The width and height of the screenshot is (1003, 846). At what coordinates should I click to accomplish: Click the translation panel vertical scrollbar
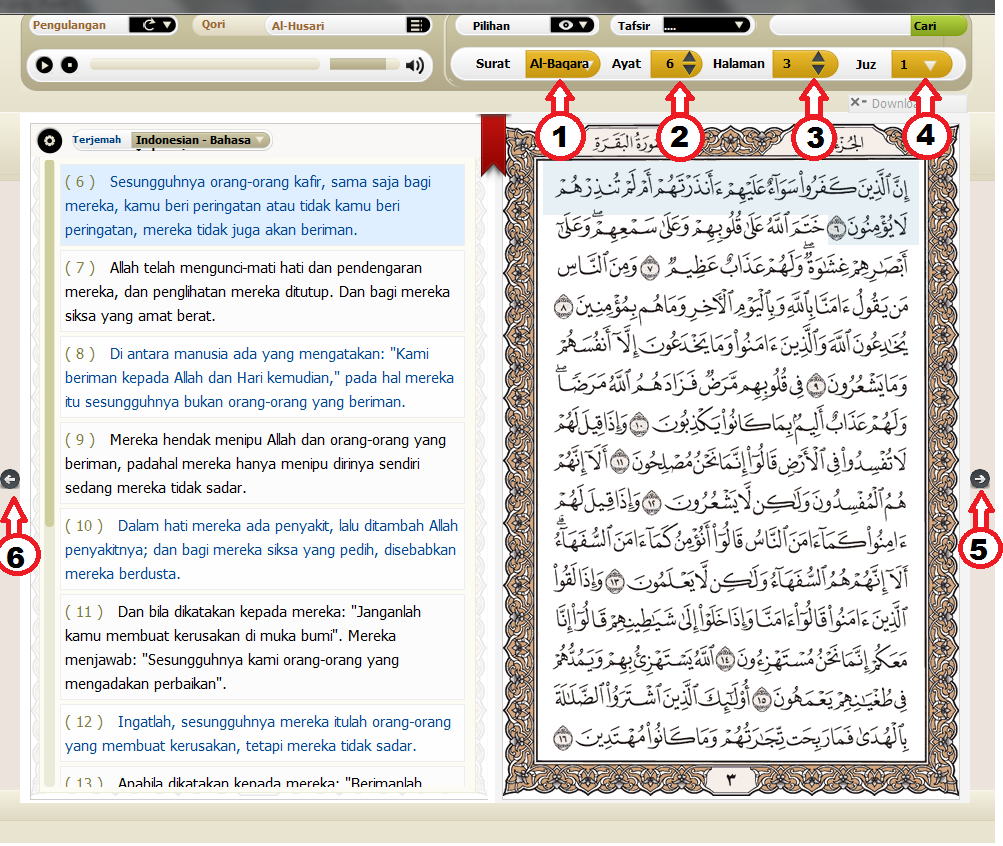(49, 342)
